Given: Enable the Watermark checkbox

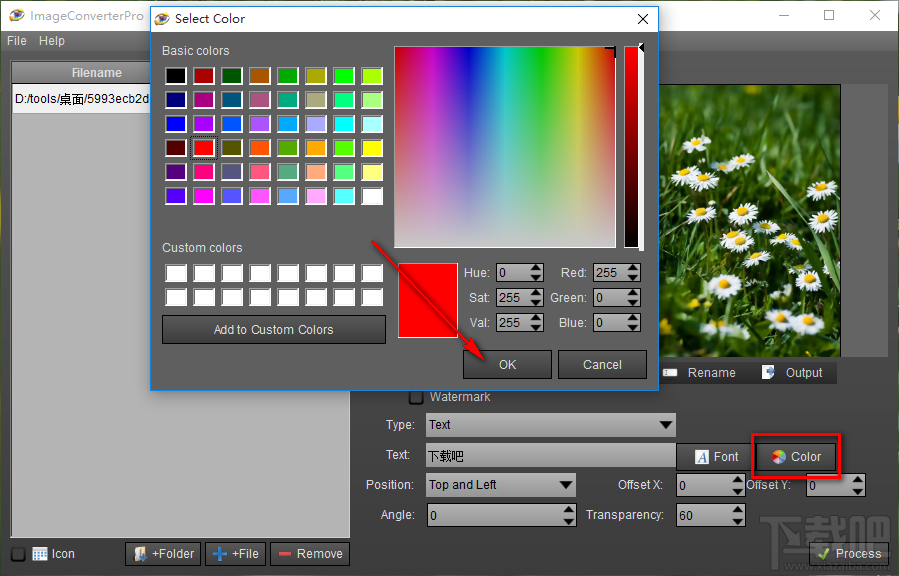Looking at the screenshot, I should (x=416, y=397).
